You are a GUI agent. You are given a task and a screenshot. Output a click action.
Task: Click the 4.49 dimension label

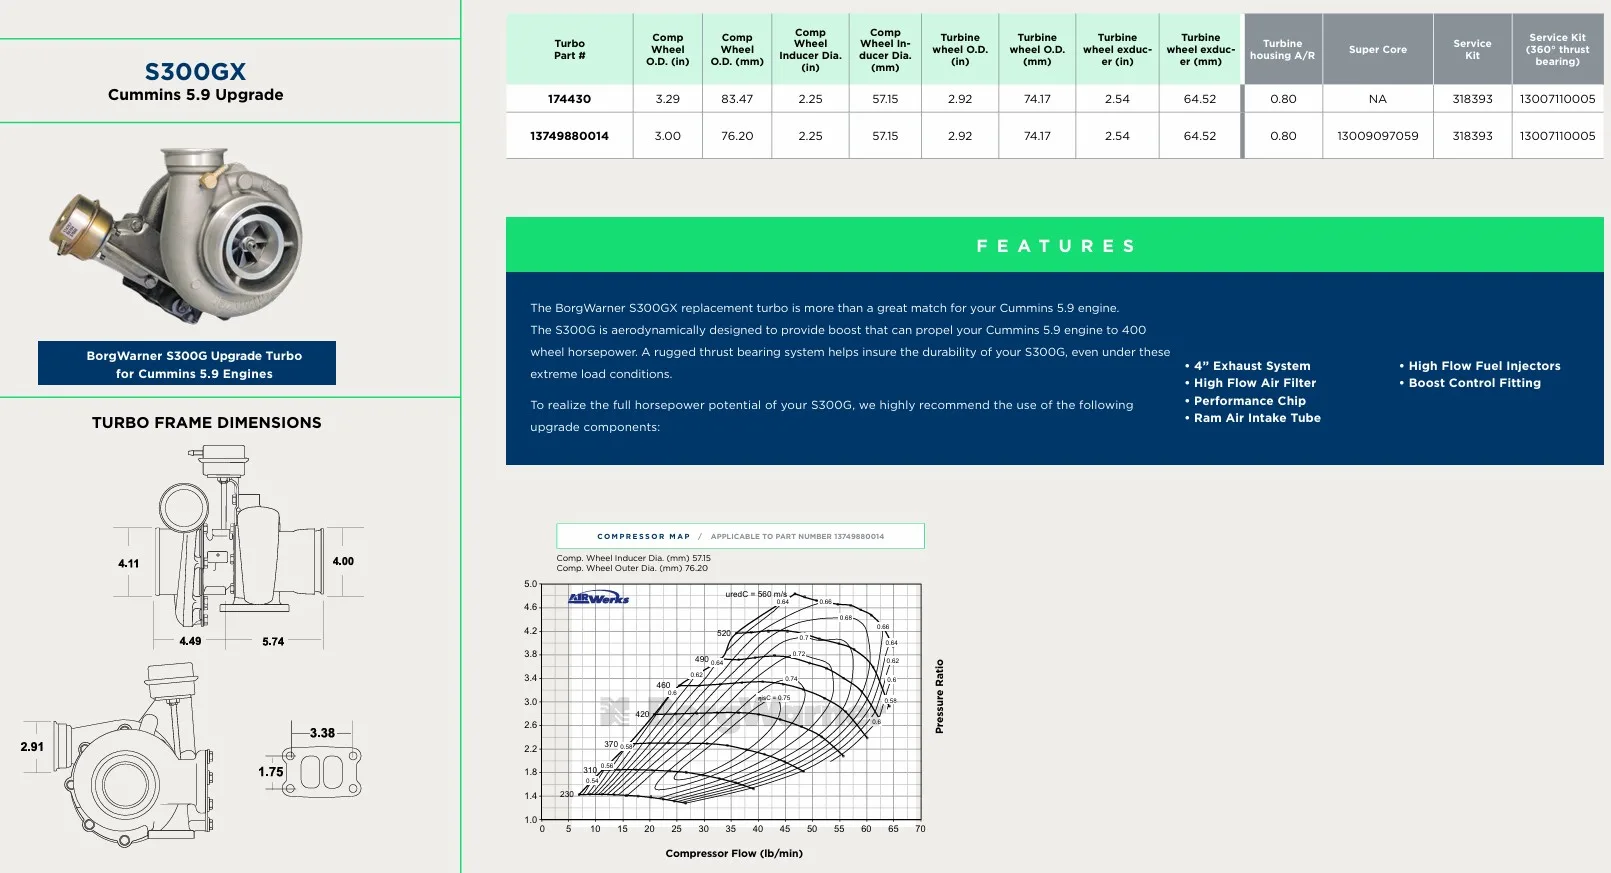(x=190, y=642)
